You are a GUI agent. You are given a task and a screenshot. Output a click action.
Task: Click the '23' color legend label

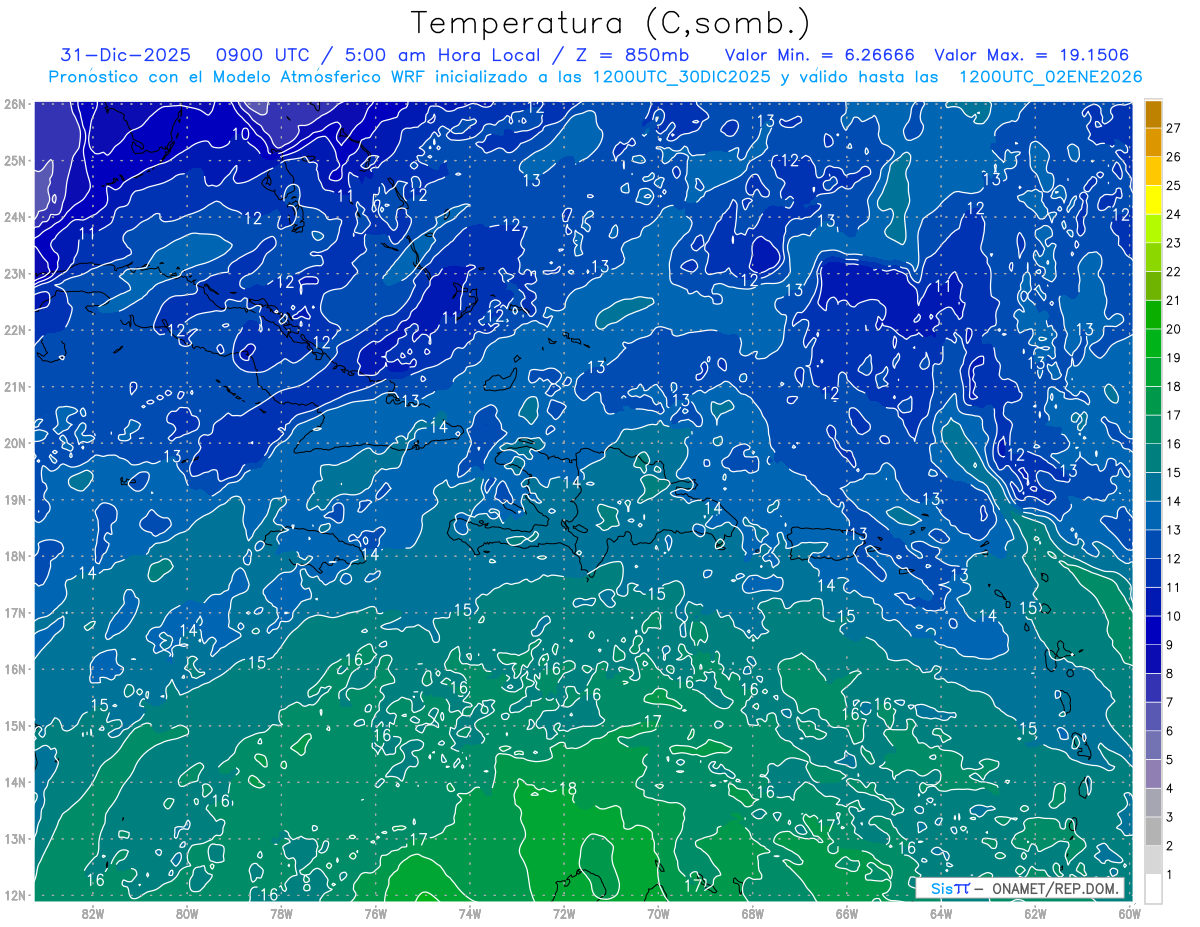point(1173,243)
